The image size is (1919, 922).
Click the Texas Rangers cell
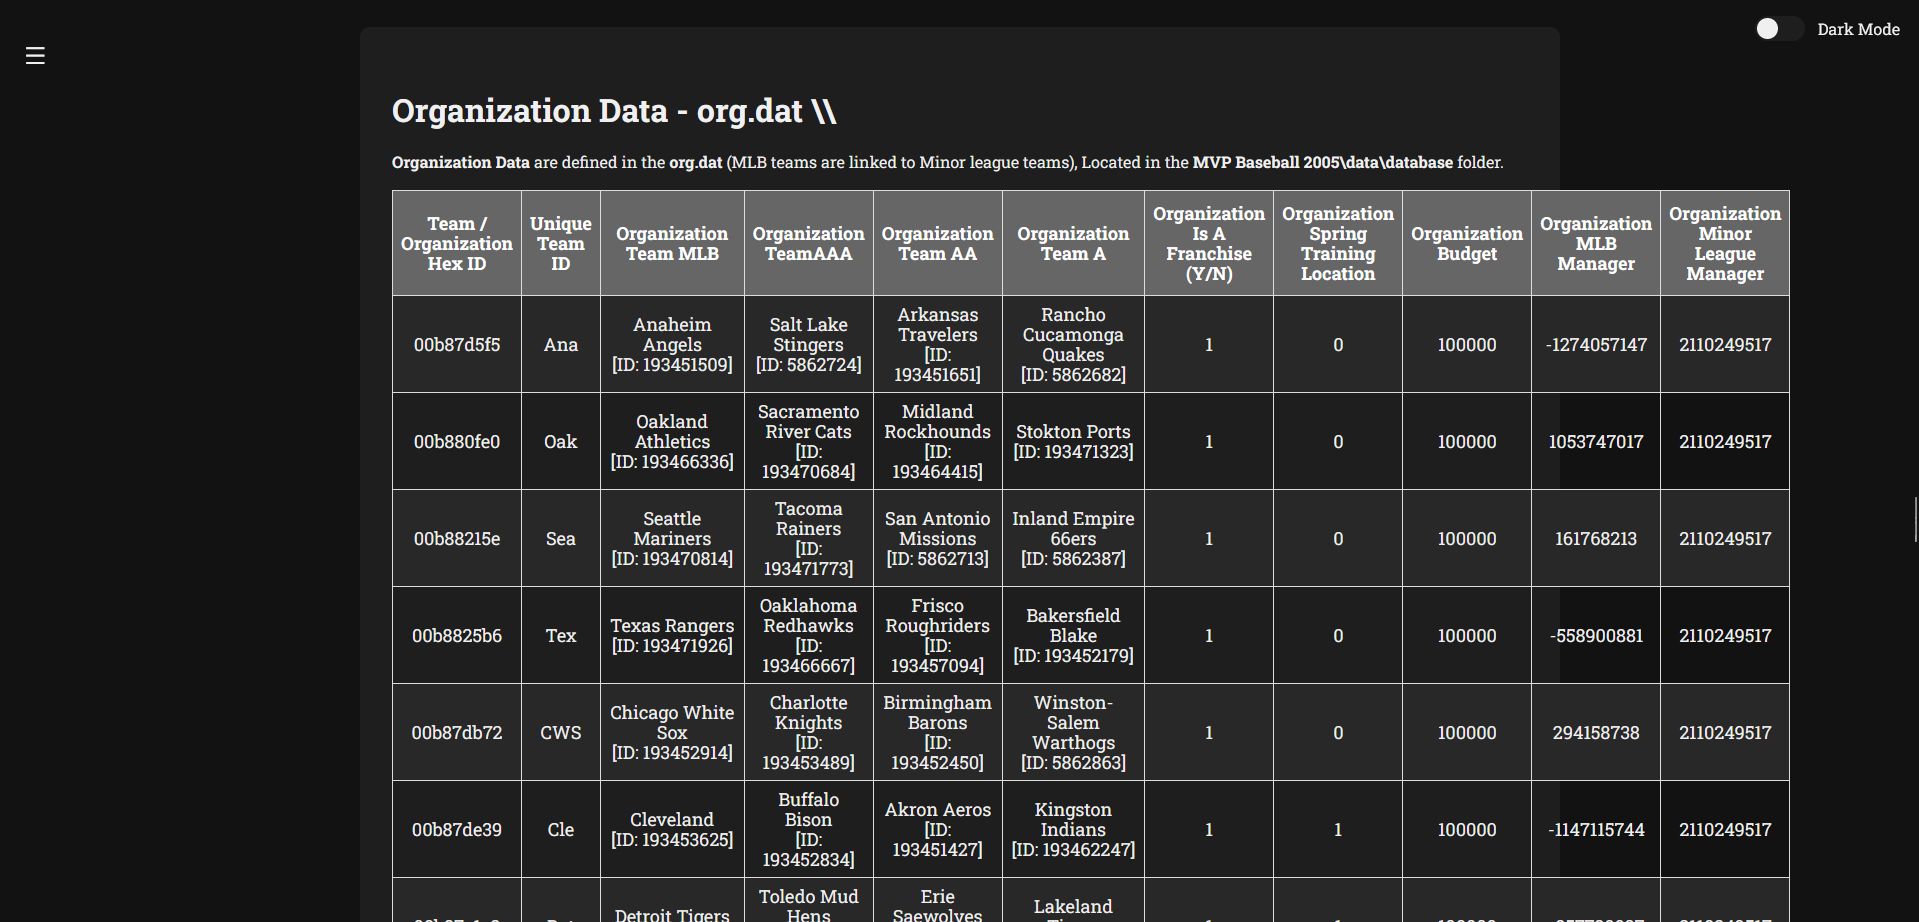pyautogui.click(x=672, y=636)
